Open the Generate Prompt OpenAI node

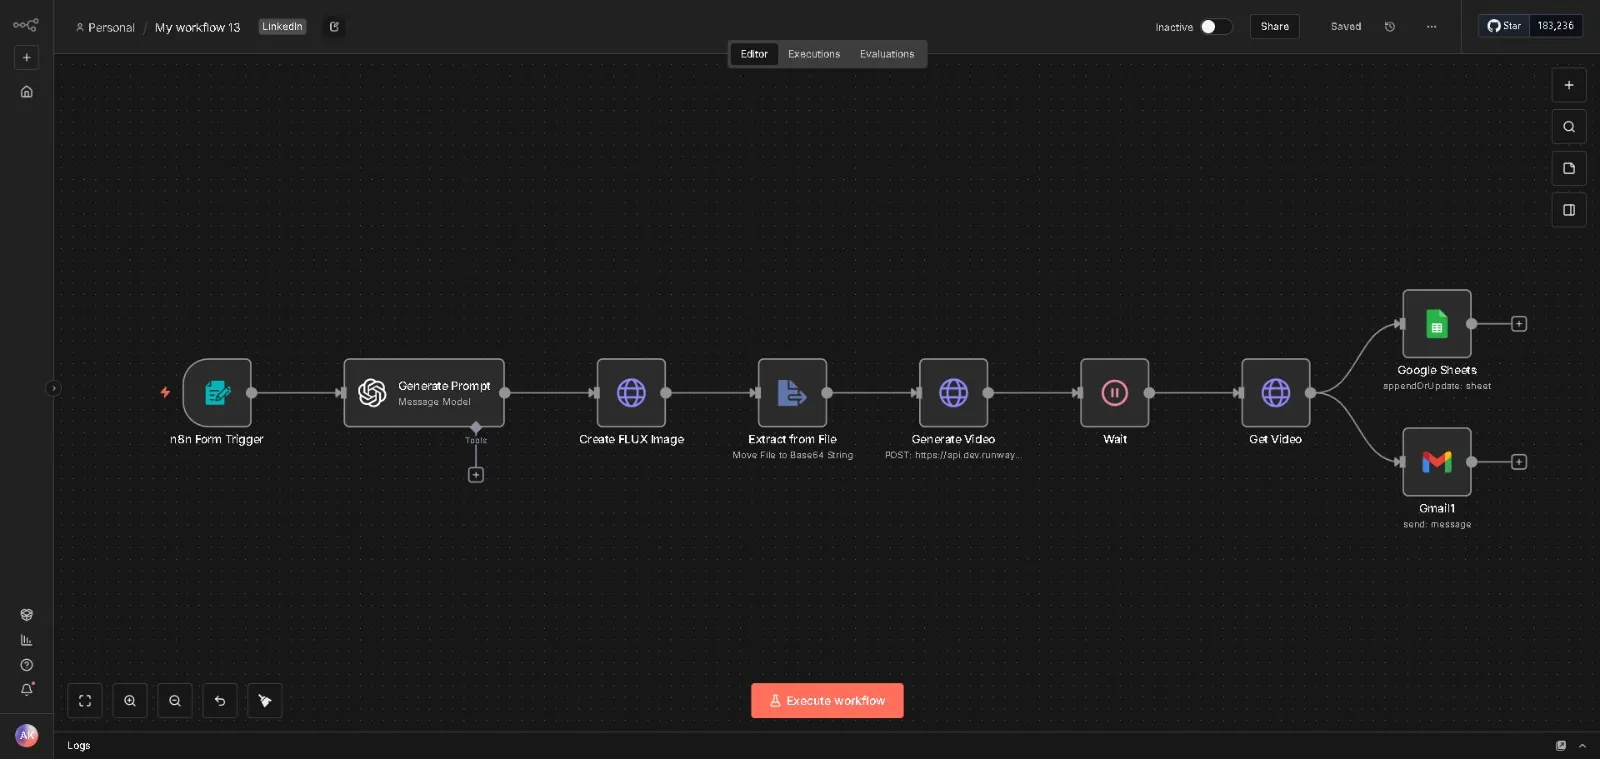pos(424,393)
